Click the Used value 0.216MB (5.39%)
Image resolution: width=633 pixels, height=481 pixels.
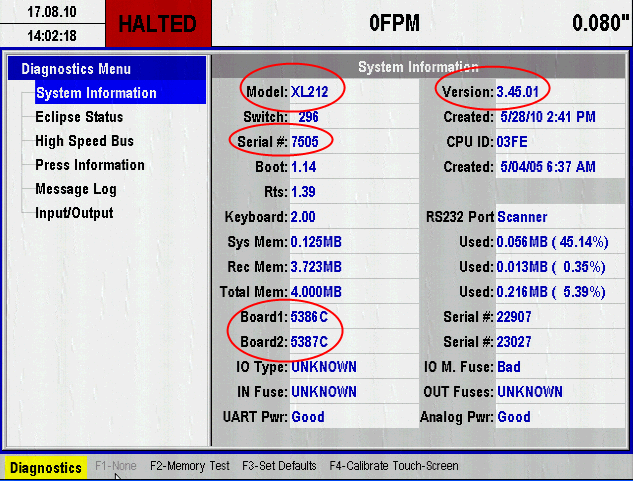[551, 292]
